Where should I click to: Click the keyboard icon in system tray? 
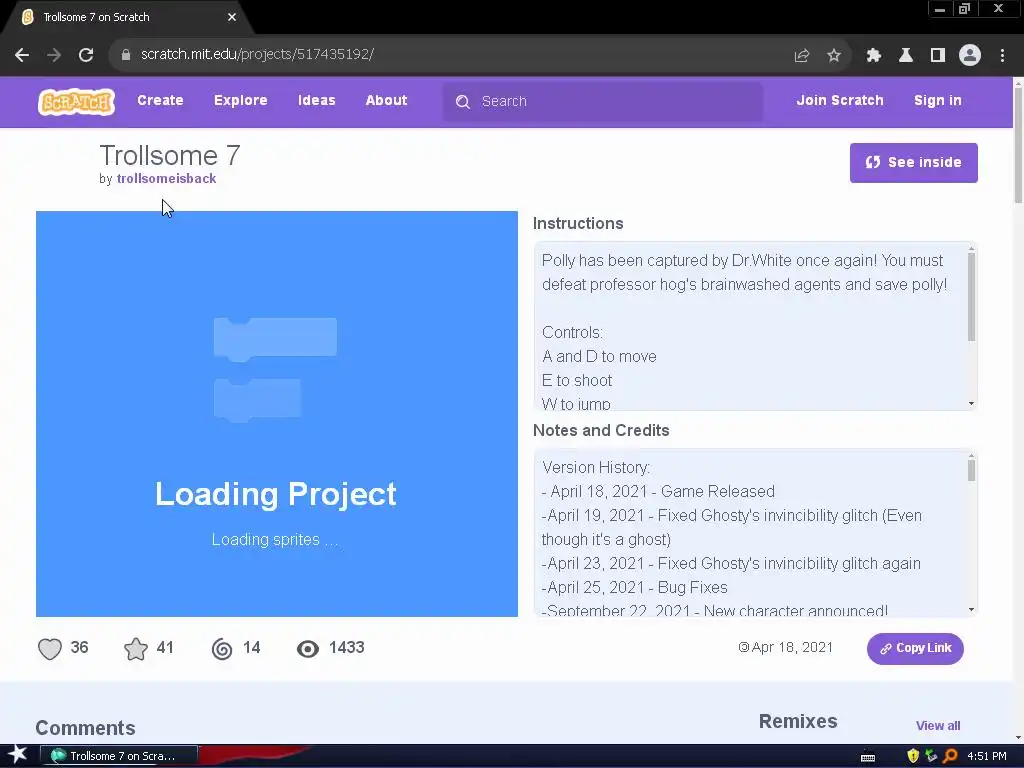coord(868,757)
